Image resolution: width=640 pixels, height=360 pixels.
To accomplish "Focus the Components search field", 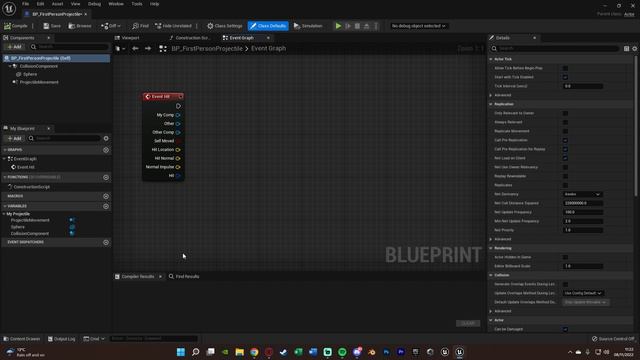I will click(69, 47).
